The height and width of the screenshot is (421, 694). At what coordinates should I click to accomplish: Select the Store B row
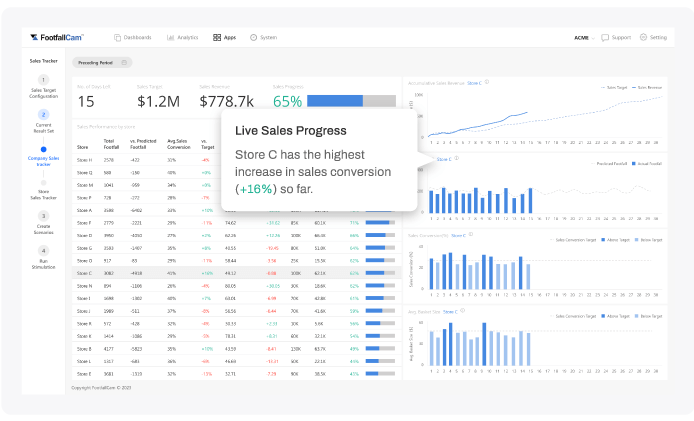[x=236, y=349]
